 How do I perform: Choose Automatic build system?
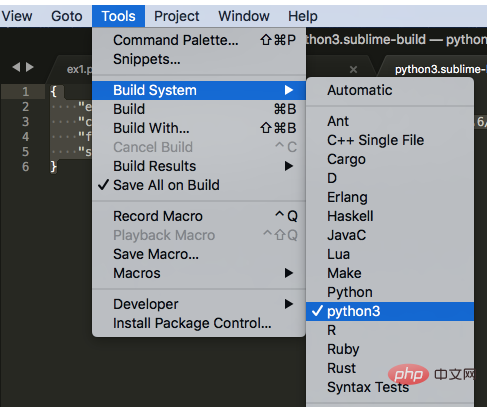(x=390, y=90)
